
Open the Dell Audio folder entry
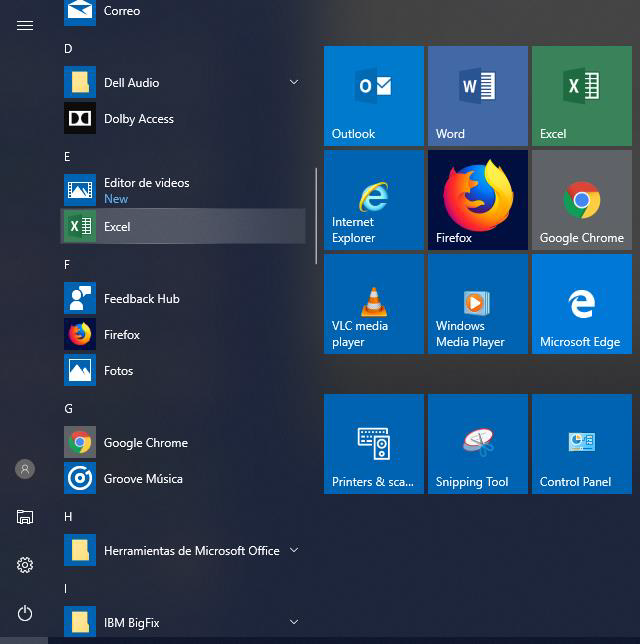click(183, 82)
